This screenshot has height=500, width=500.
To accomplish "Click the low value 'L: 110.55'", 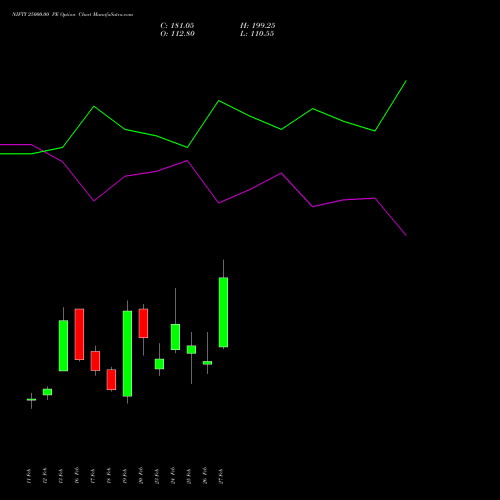I will pyautogui.click(x=257, y=34).
